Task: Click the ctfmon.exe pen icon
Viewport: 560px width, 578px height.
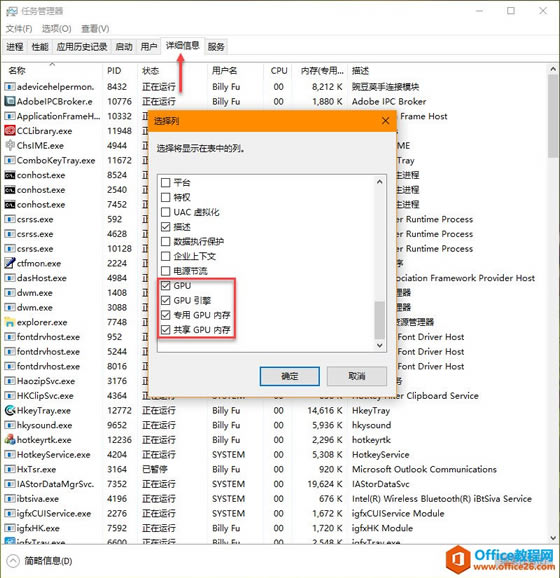Action: pyautogui.click(x=10, y=263)
